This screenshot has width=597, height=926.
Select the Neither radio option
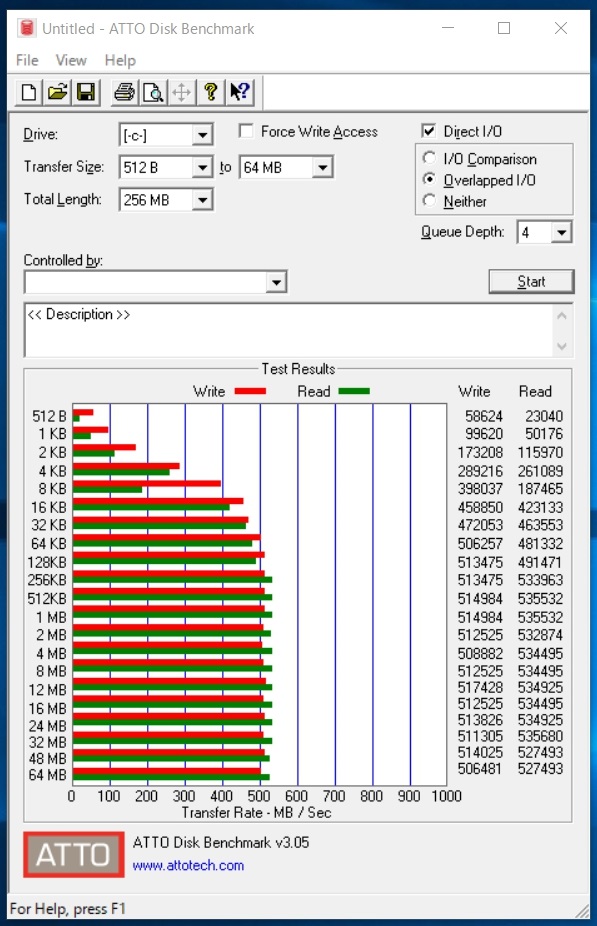coord(429,201)
